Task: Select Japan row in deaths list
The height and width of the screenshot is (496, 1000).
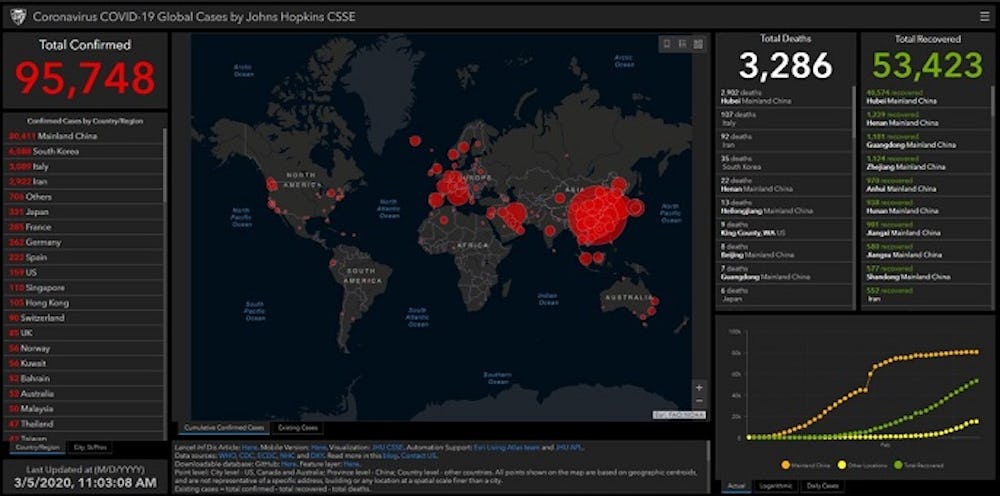Action: pyautogui.click(x=784, y=295)
